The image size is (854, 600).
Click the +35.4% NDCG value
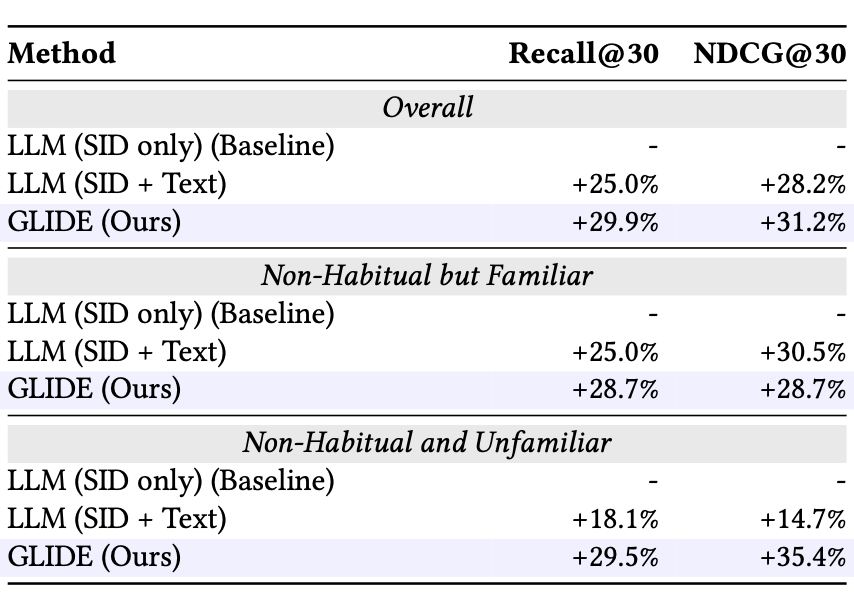[802, 556]
